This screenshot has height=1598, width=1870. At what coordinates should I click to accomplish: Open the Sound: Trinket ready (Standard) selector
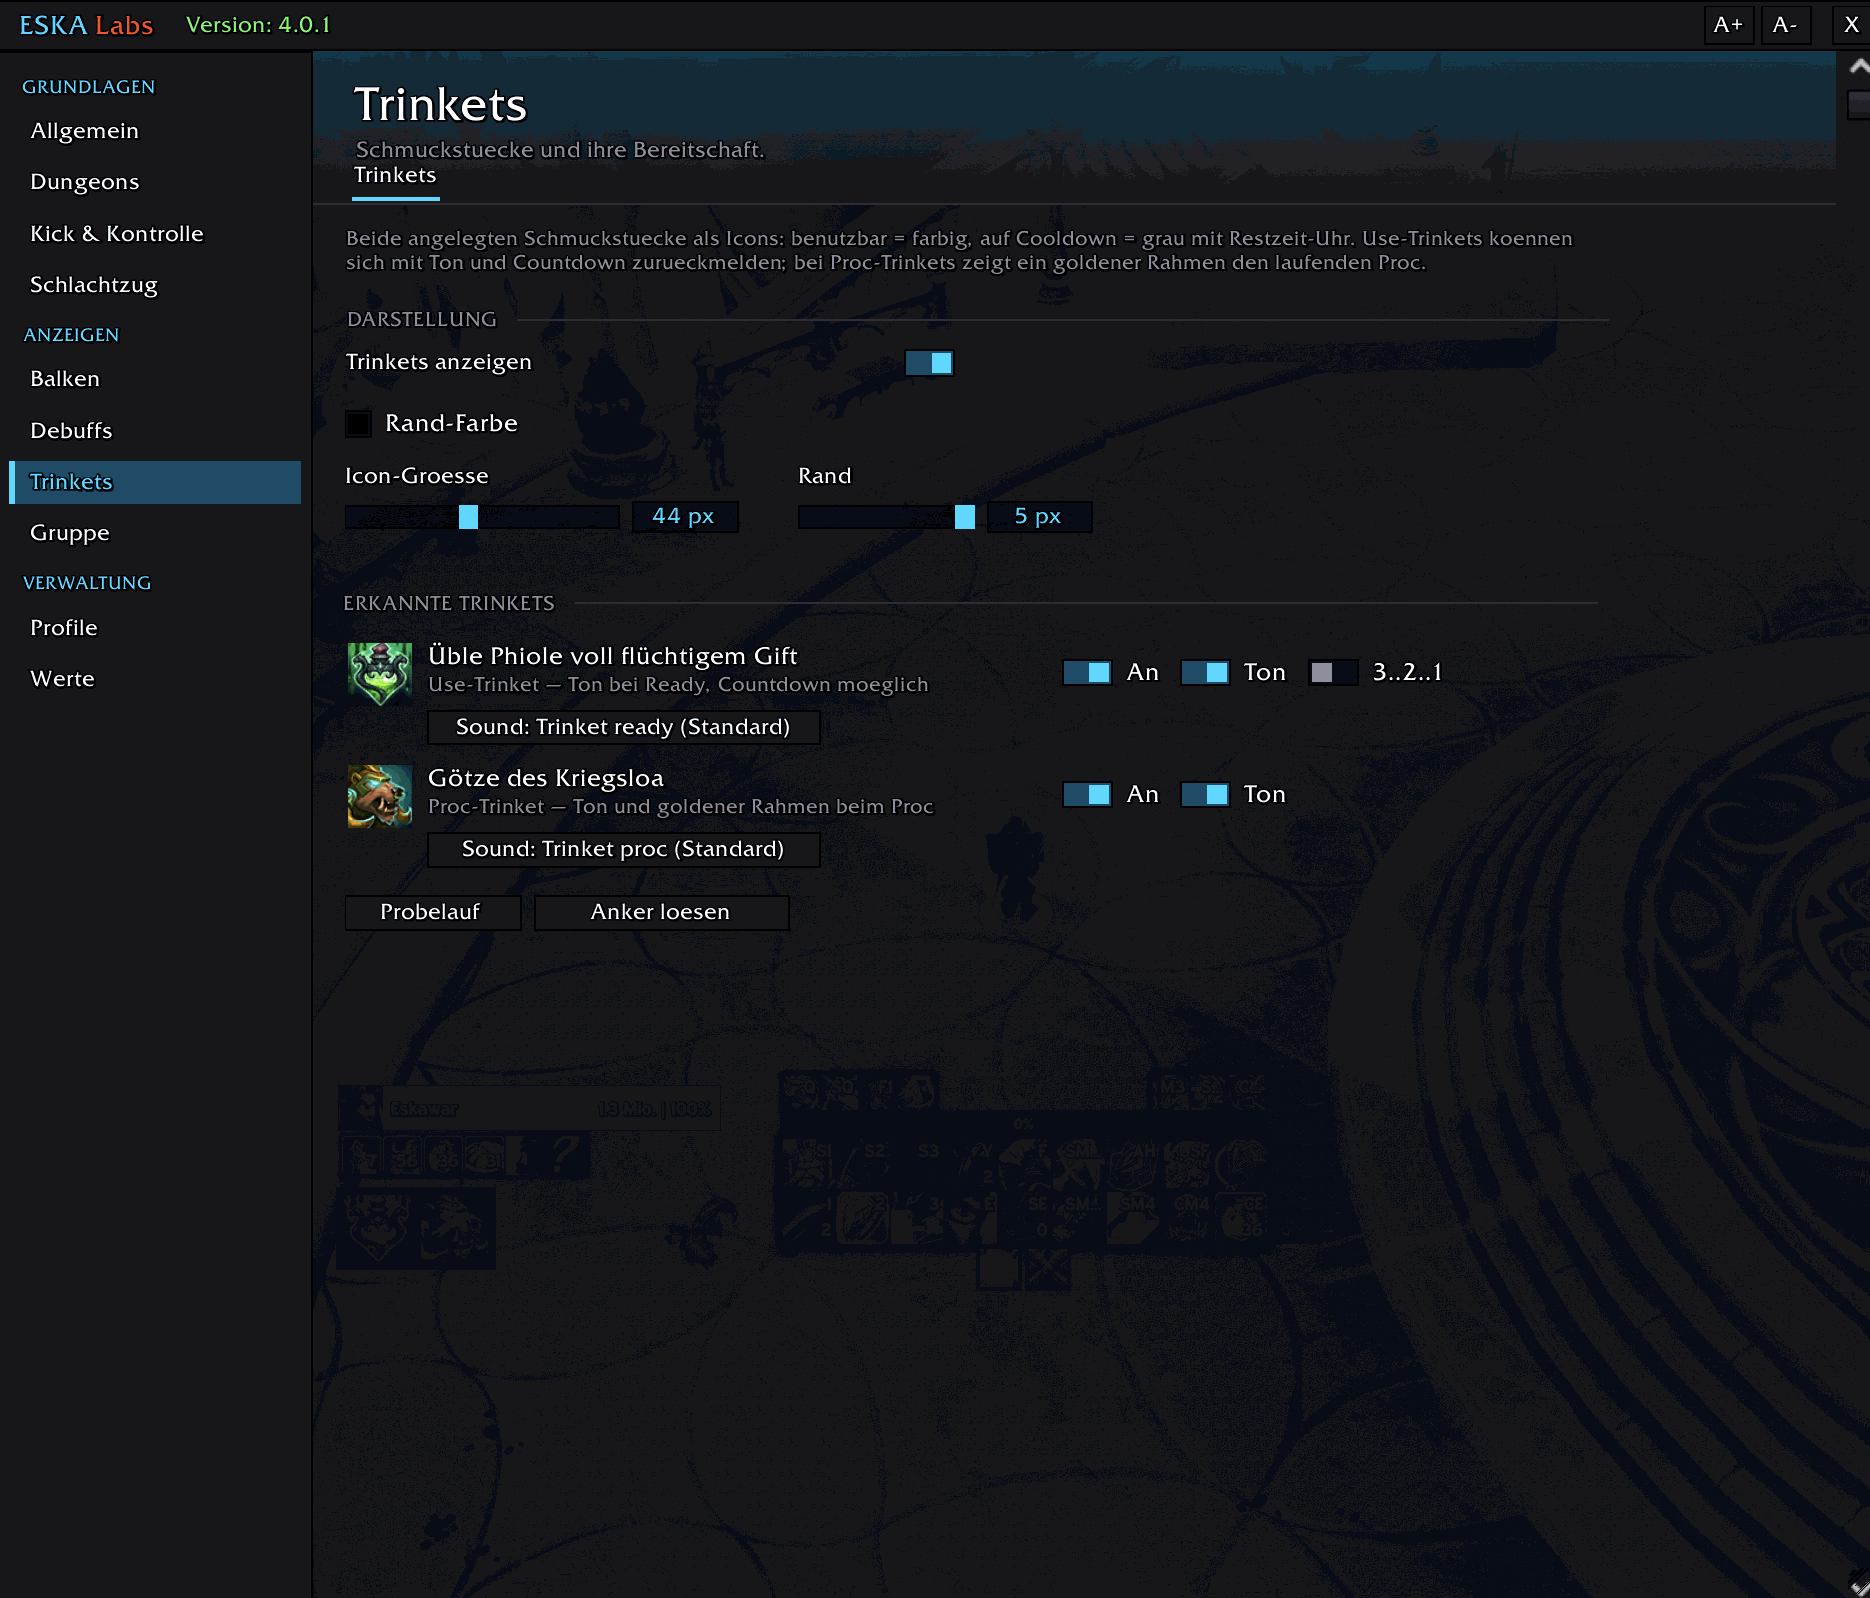623,727
